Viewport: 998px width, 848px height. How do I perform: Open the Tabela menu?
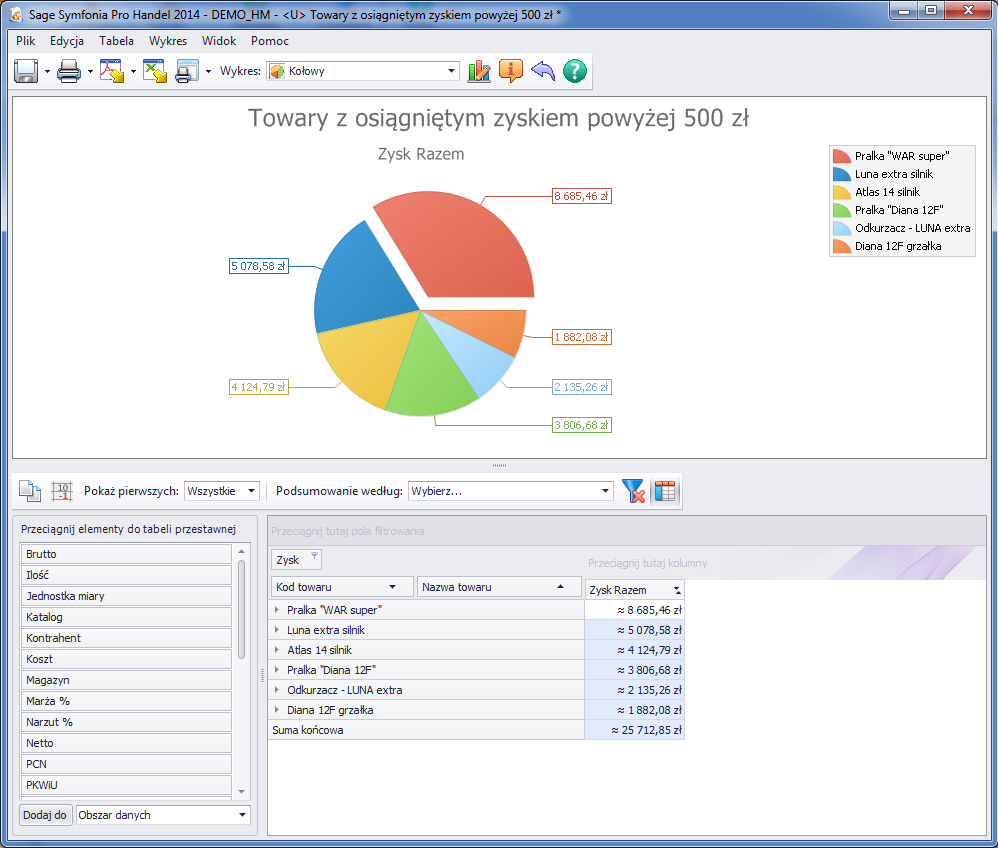(x=116, y=41)
